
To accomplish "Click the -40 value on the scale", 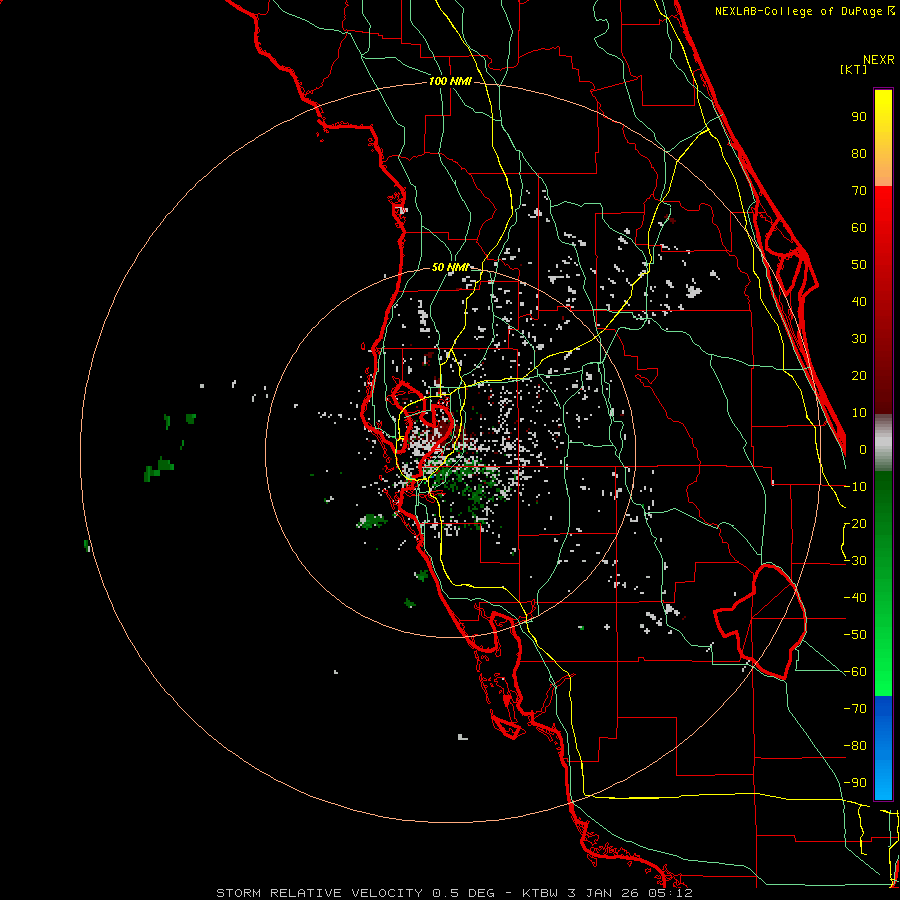I will coord(855,598).
